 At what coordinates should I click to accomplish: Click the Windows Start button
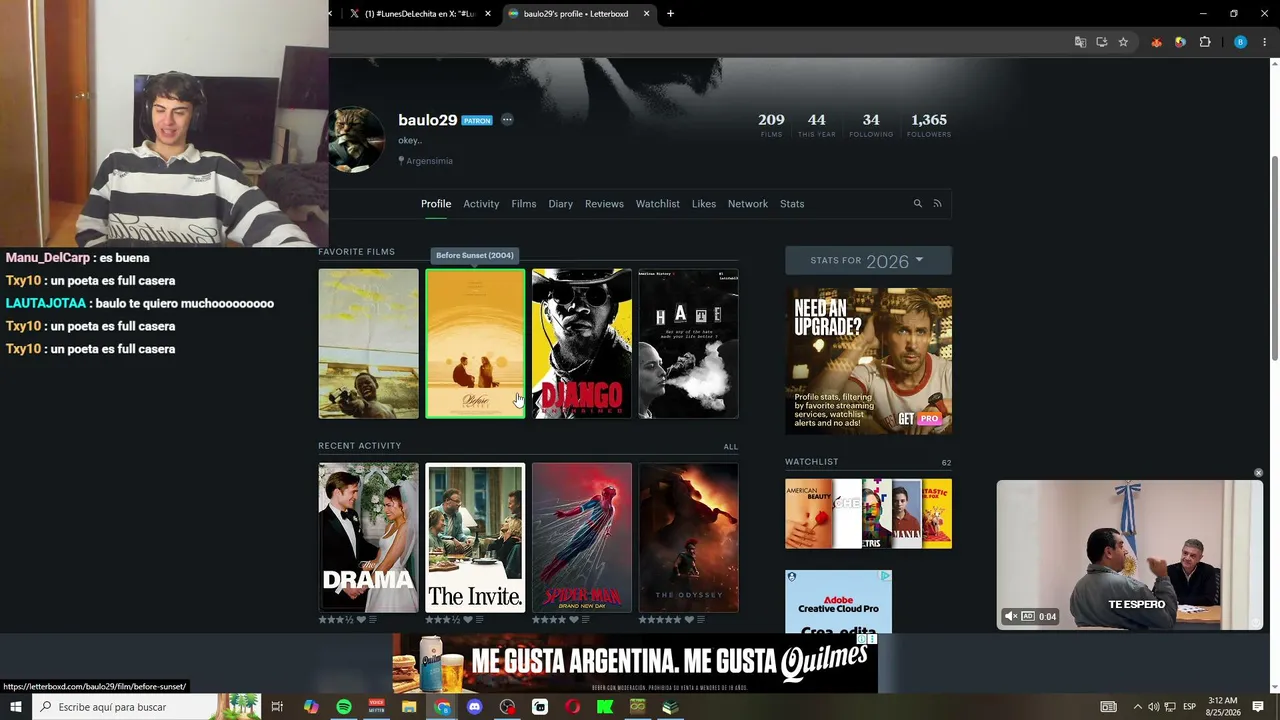point(16,707)
